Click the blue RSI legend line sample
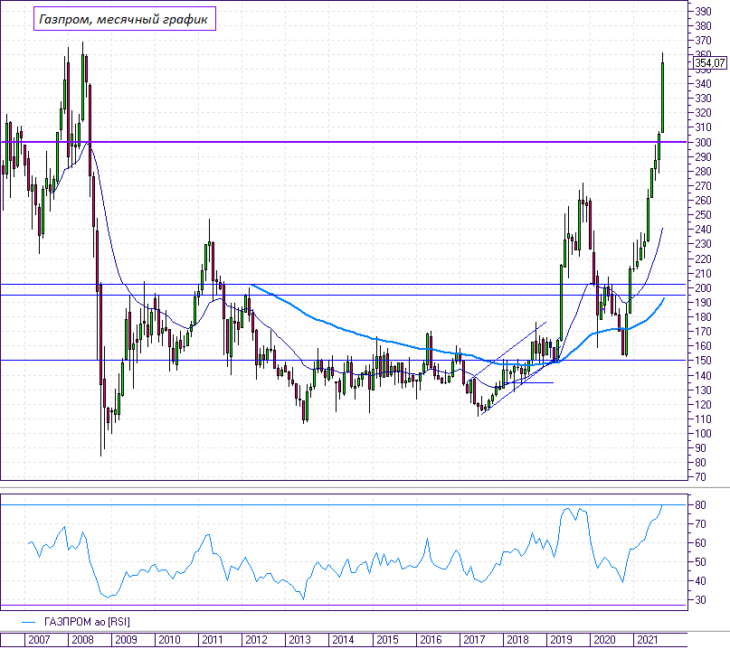The image size is (730, 649). click(x=29, y=622)
